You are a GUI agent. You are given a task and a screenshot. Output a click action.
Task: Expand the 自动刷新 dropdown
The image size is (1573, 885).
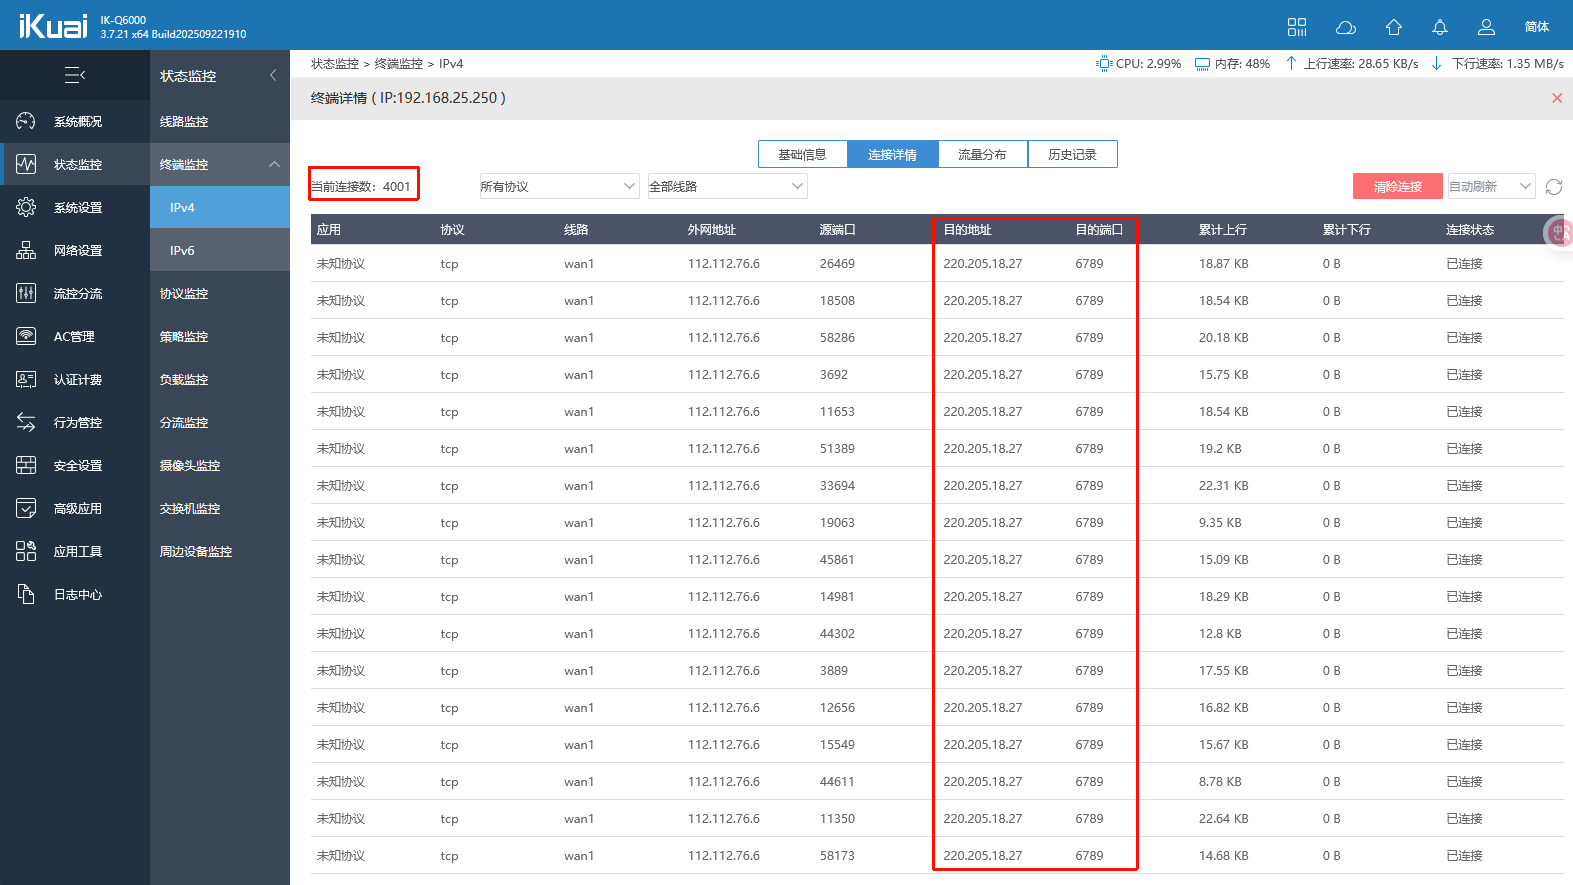pyautogui.click(x=1491, y=187)
